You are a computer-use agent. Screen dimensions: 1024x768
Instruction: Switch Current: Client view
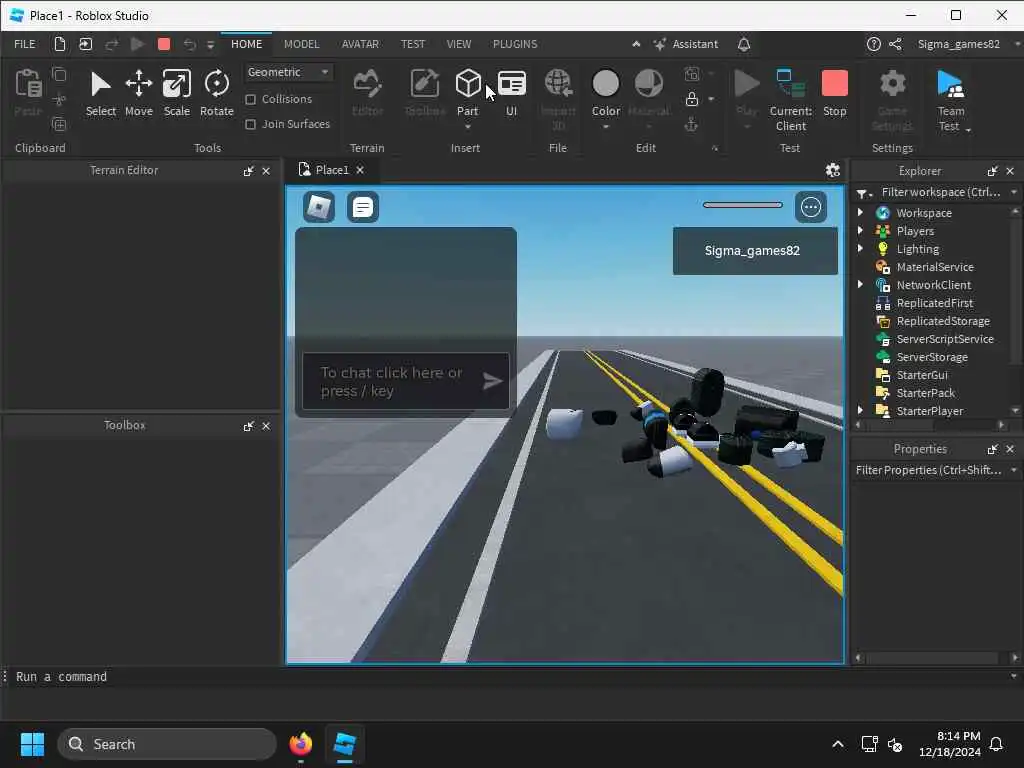(x=791, y=101)
